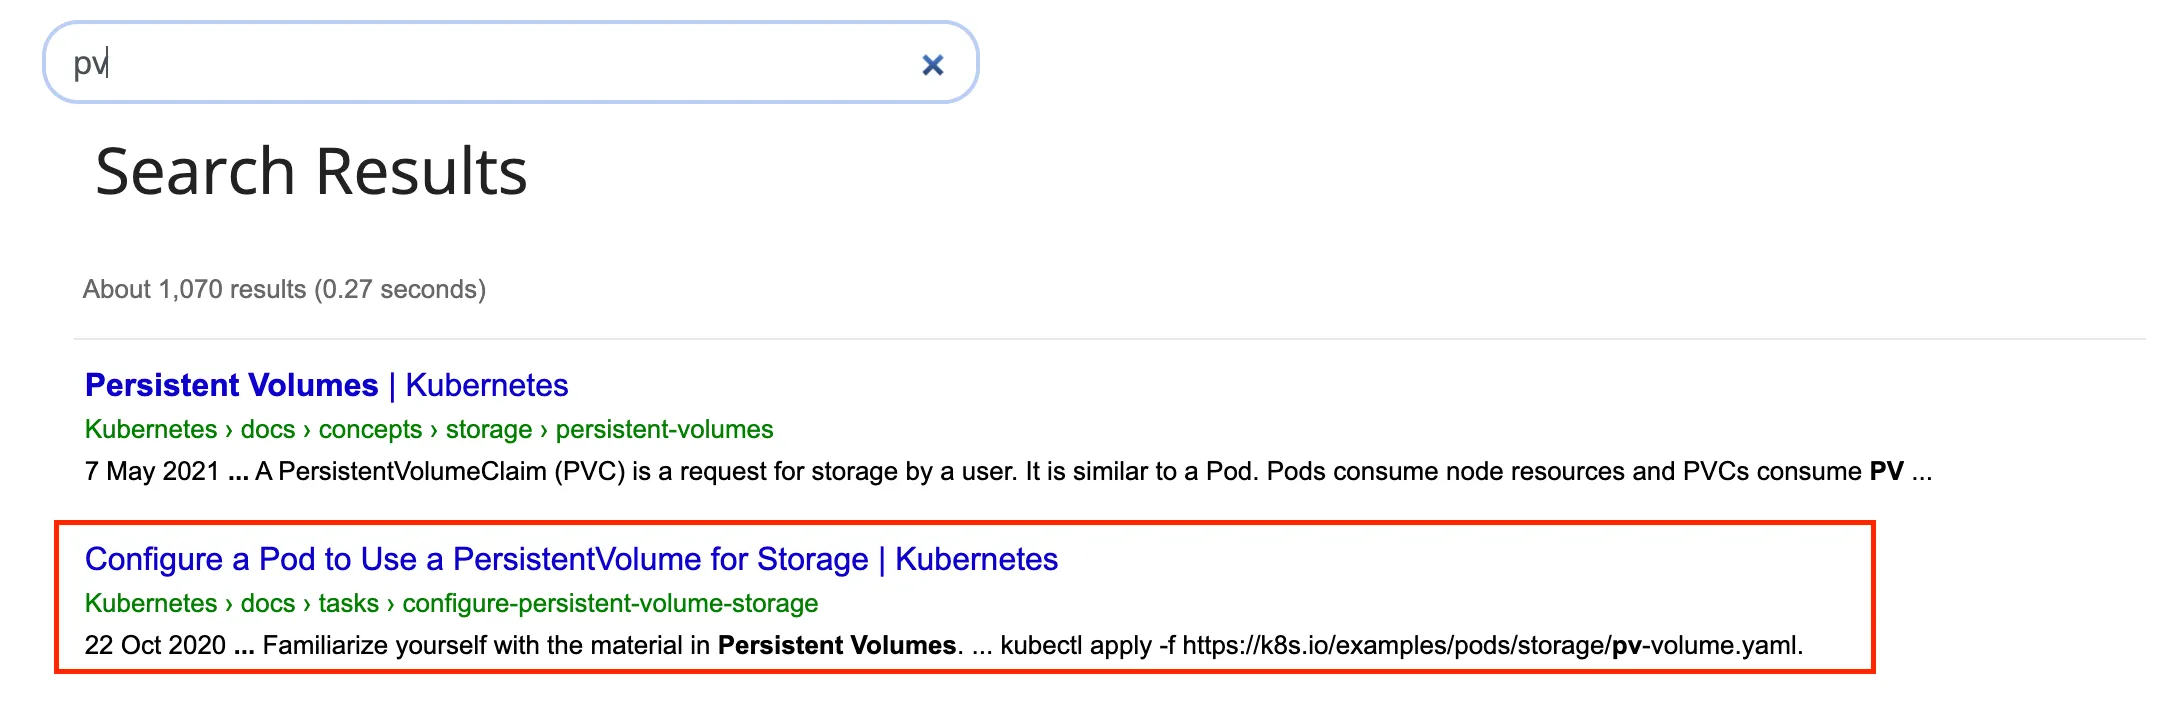Click the "configure-persistent-volume-storage" breadcrumb segment
The width and height of the screenshot is (2178, 716).
[610, 603]
